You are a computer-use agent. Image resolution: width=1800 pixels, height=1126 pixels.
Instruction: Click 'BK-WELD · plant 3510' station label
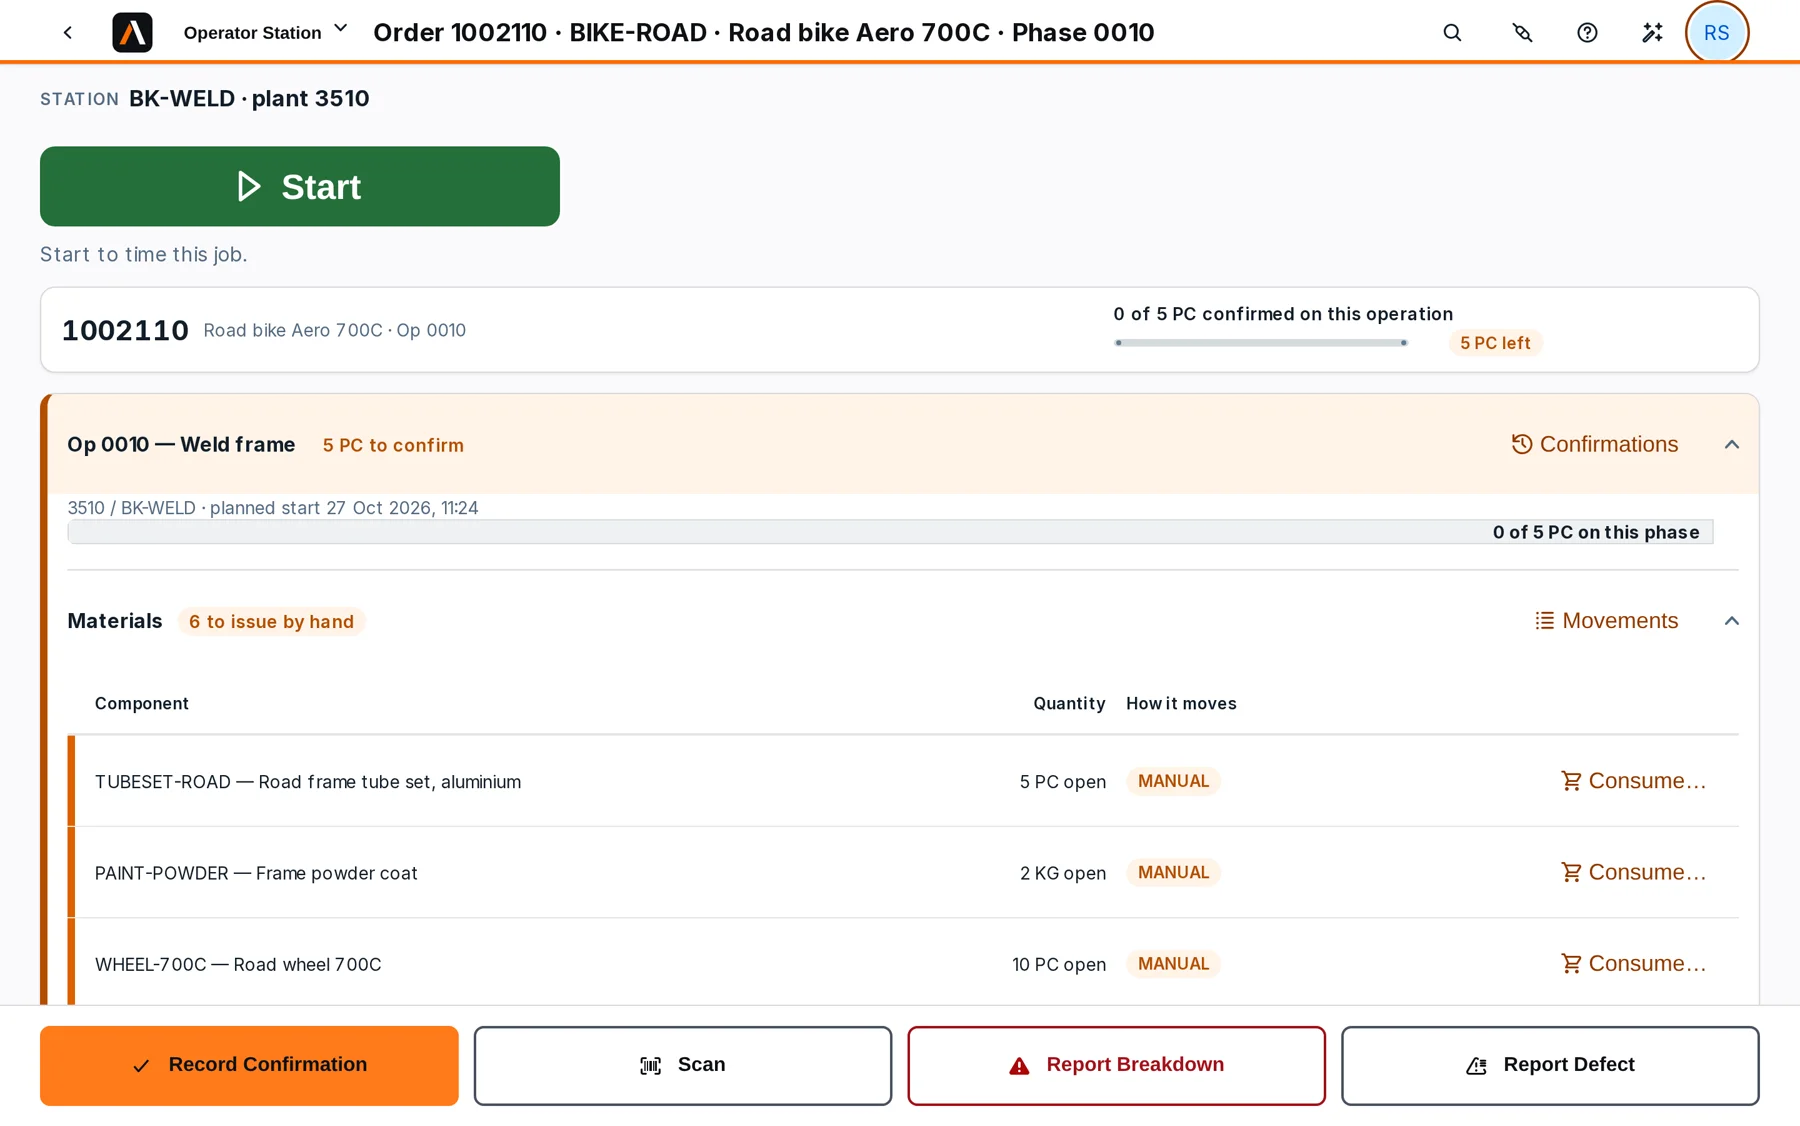pos(249,98)
